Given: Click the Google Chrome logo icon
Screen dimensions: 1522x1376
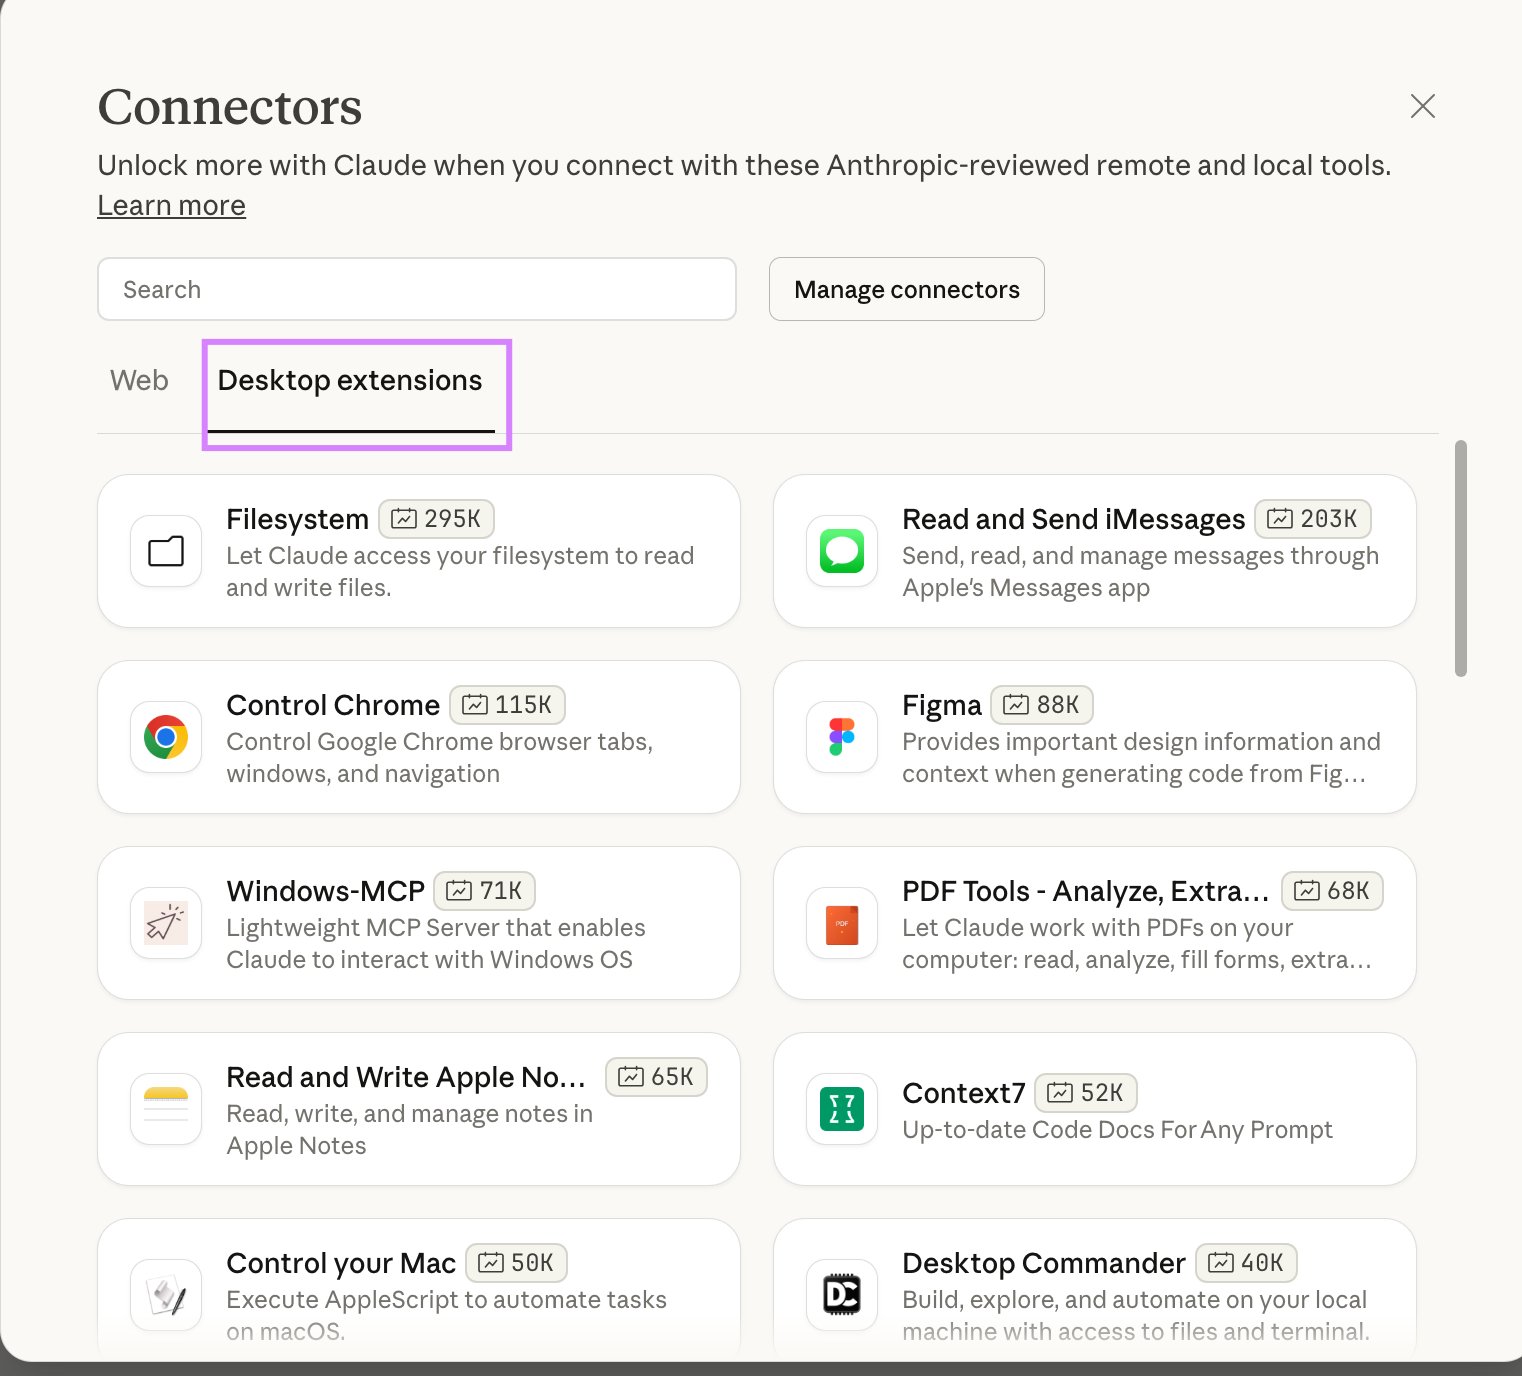Looking at the screenshot, I should point(166,737).
